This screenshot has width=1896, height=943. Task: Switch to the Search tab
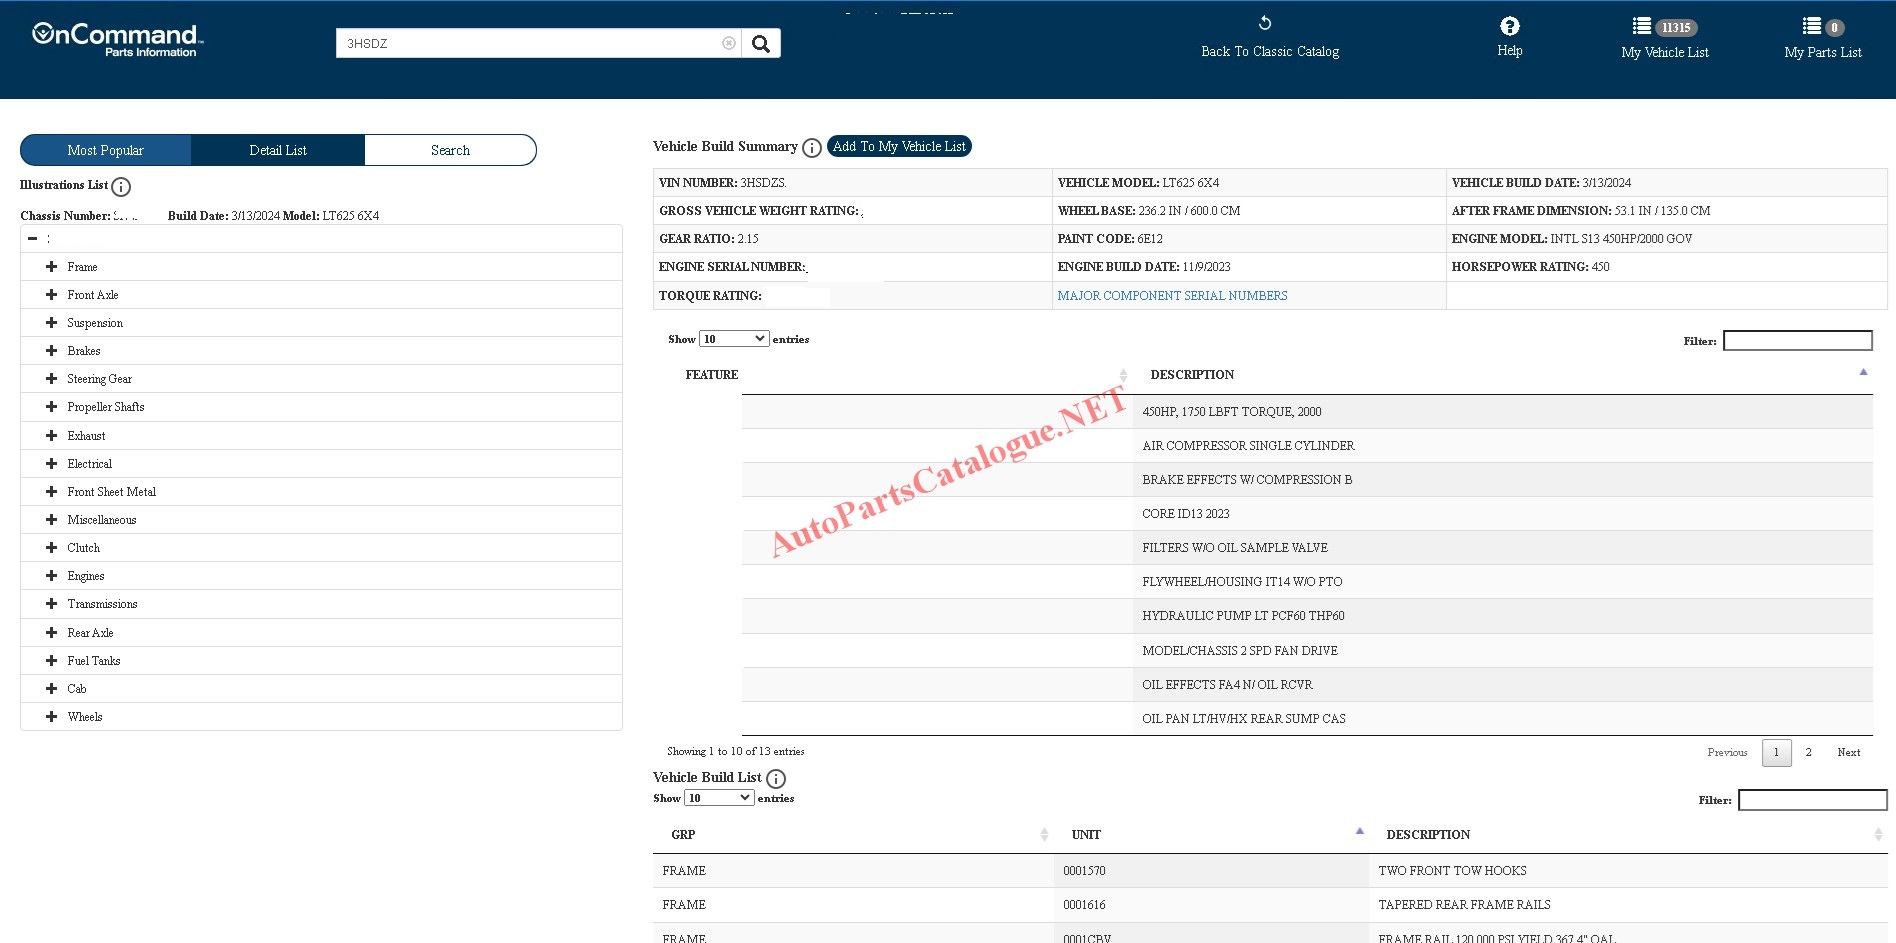450,150
